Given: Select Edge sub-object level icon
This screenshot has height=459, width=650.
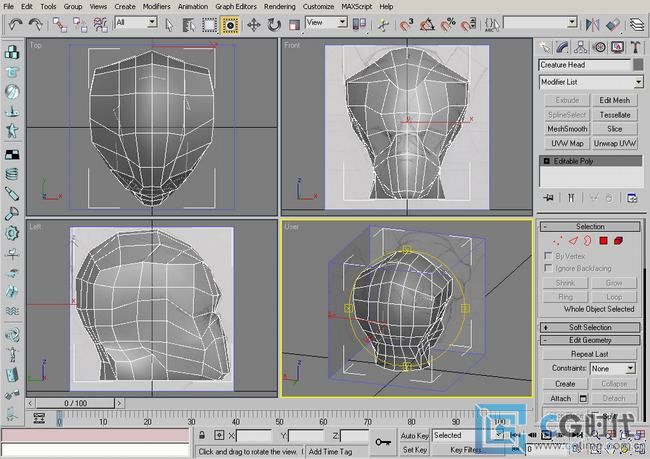Looking at the screenshot, I should point(573,240).
